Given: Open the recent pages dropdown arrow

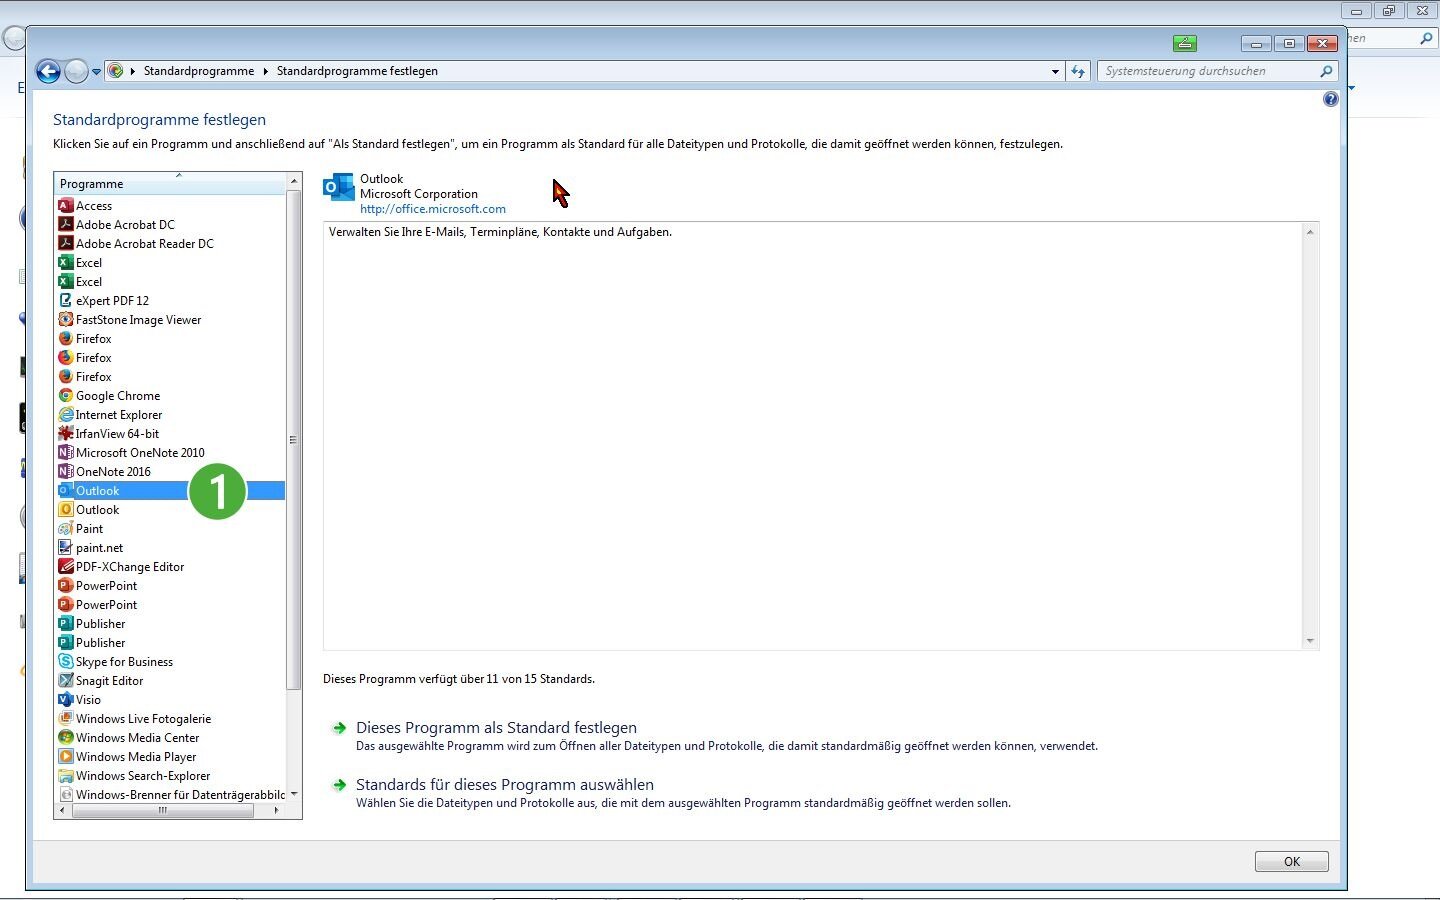Looking at the screenshot, I should [96, 72].
